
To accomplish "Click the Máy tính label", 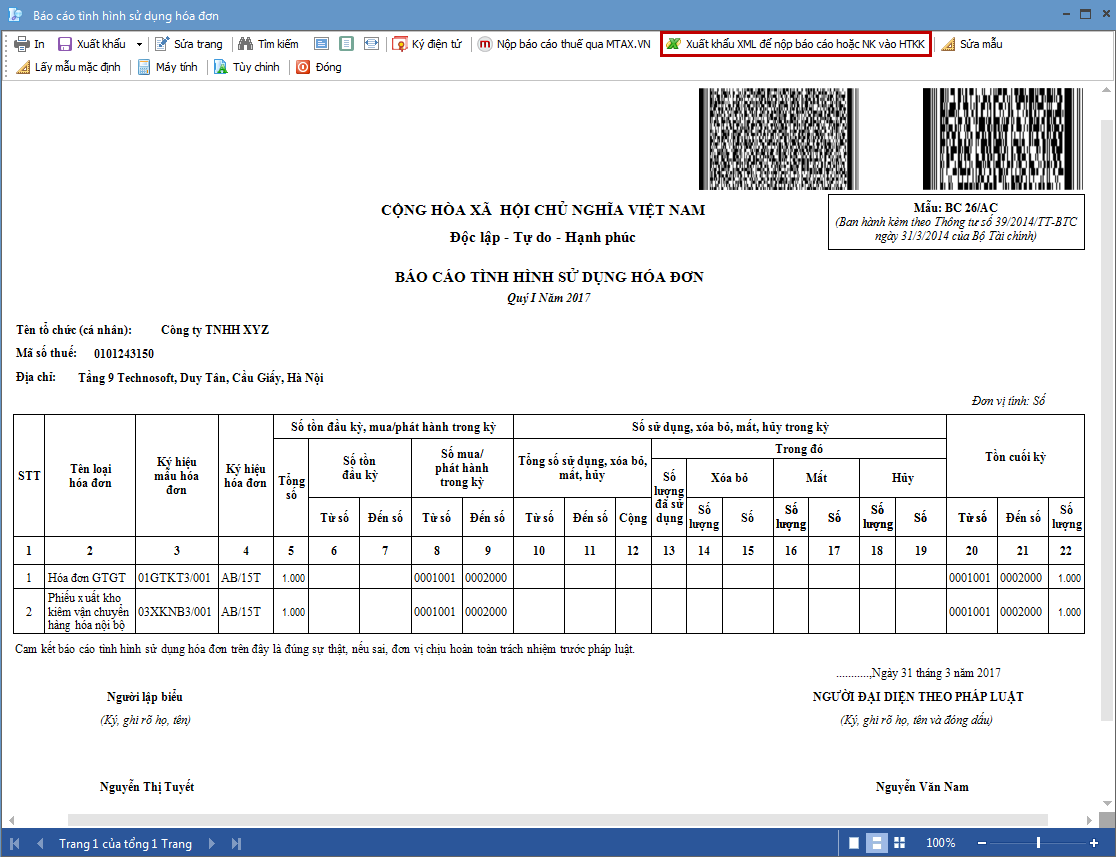I will (177, 67).
